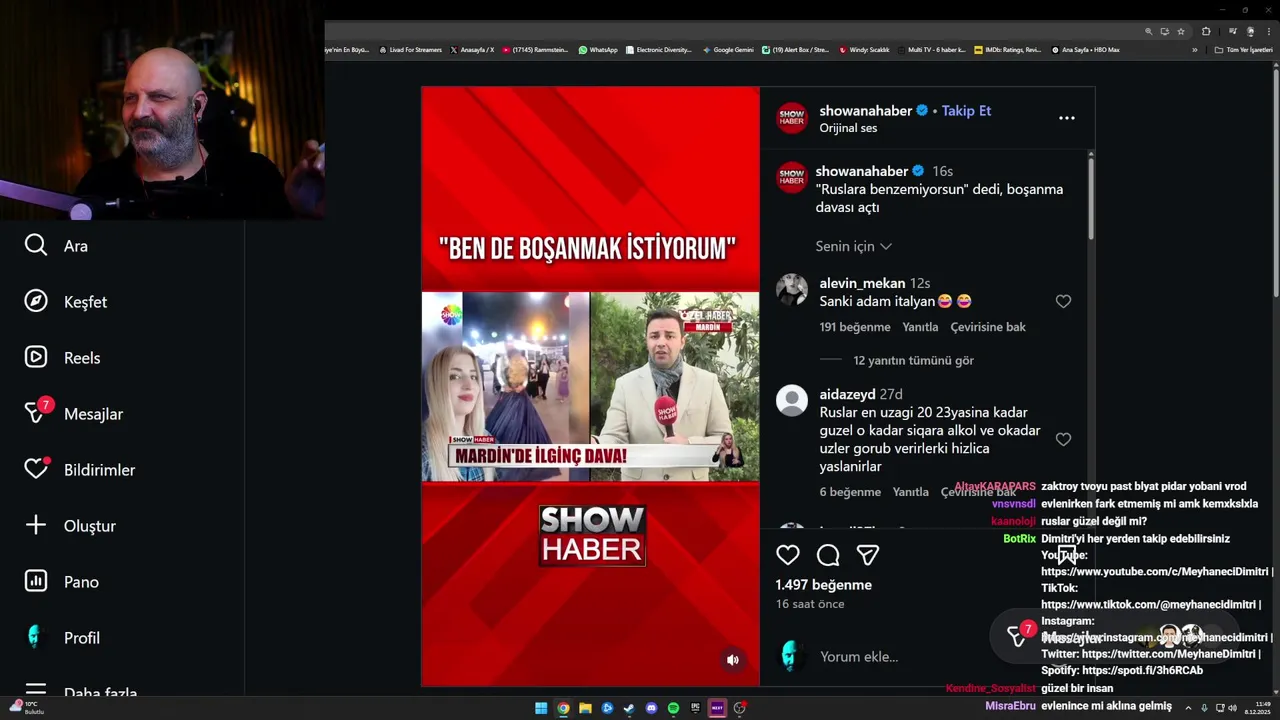Open Alert Box / Stre... bookmark
Image resolution: width=1280 pixels, height=720 pixels.
click(x=795, y=50)
